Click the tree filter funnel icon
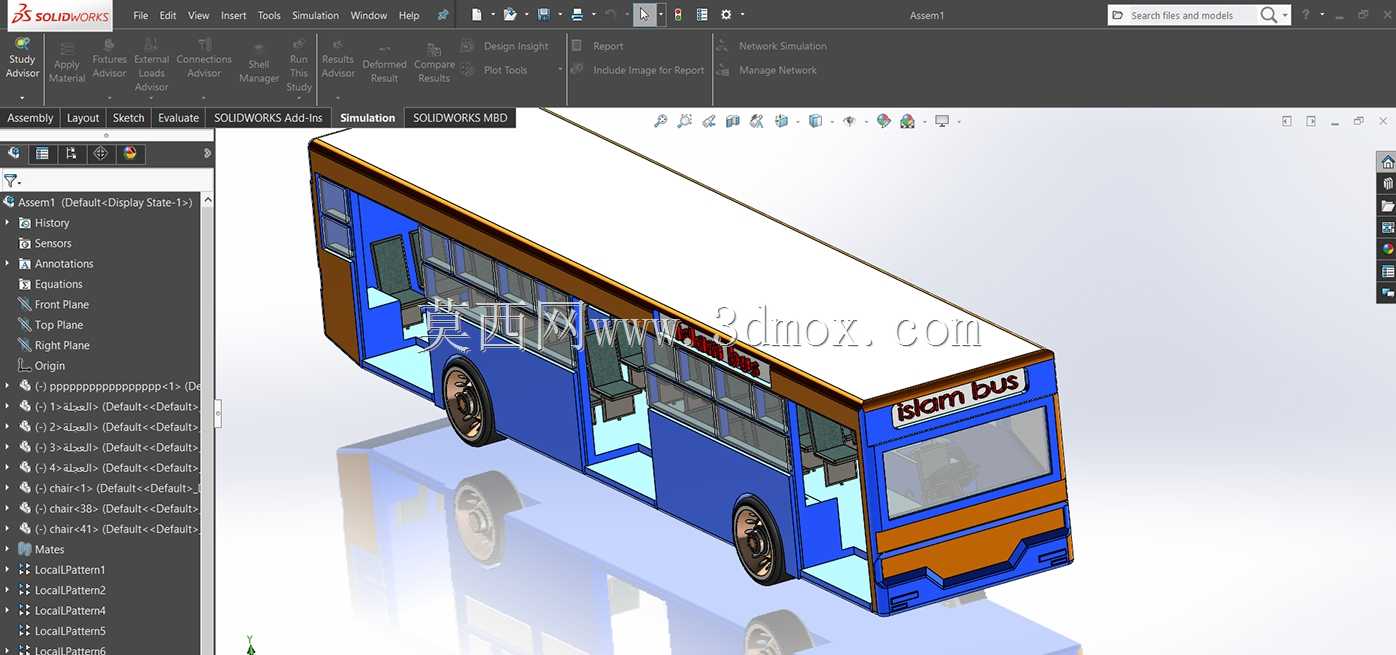 (x=10, y=180)
